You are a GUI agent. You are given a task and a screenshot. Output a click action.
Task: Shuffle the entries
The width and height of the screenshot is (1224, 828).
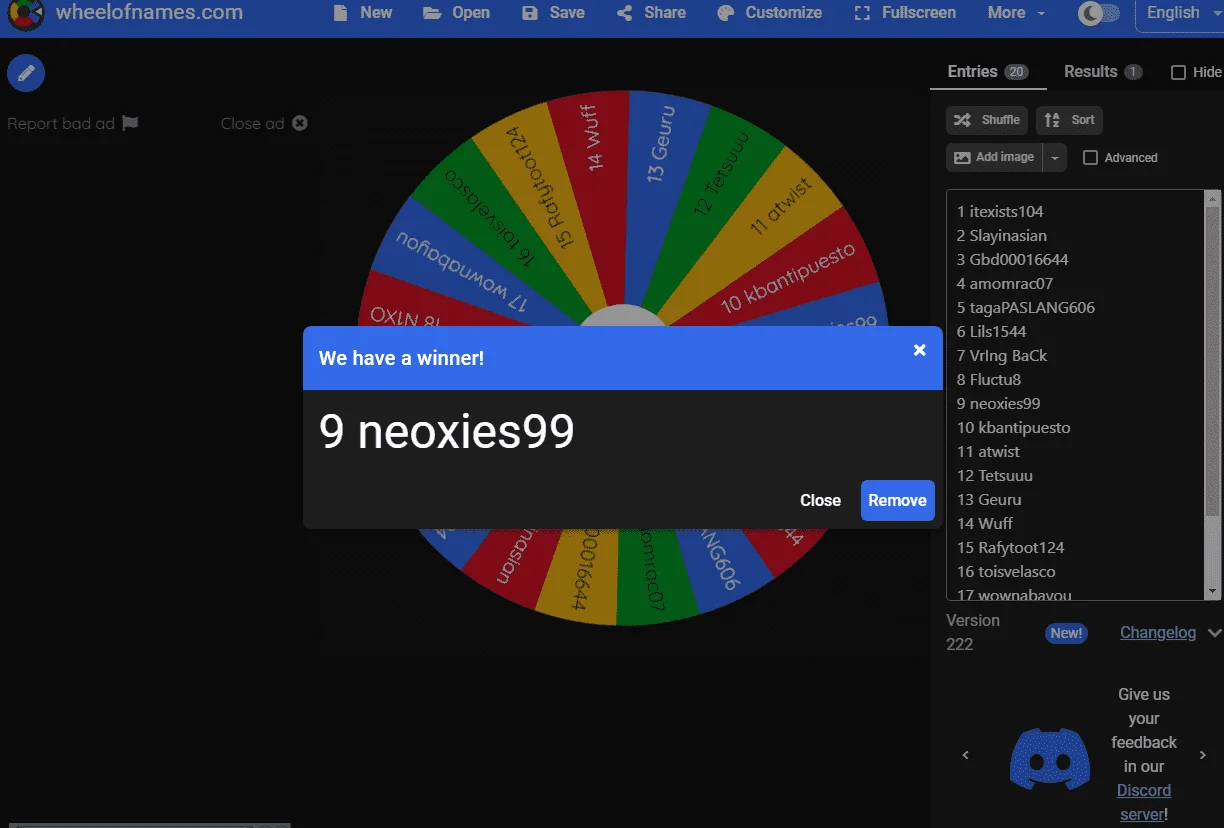(x=986, y=120)
